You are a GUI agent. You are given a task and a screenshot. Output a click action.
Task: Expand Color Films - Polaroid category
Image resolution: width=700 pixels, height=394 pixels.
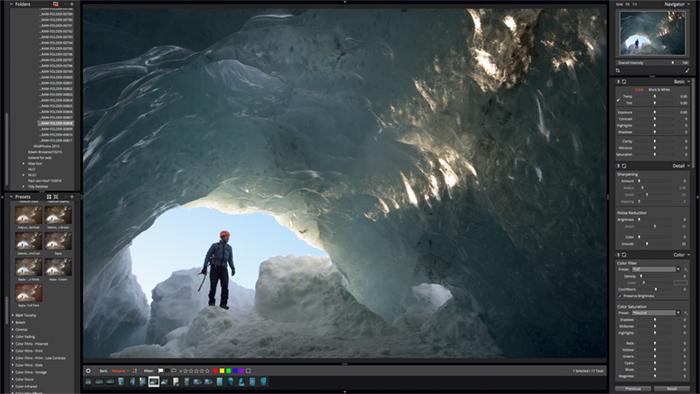coord(12,344)
